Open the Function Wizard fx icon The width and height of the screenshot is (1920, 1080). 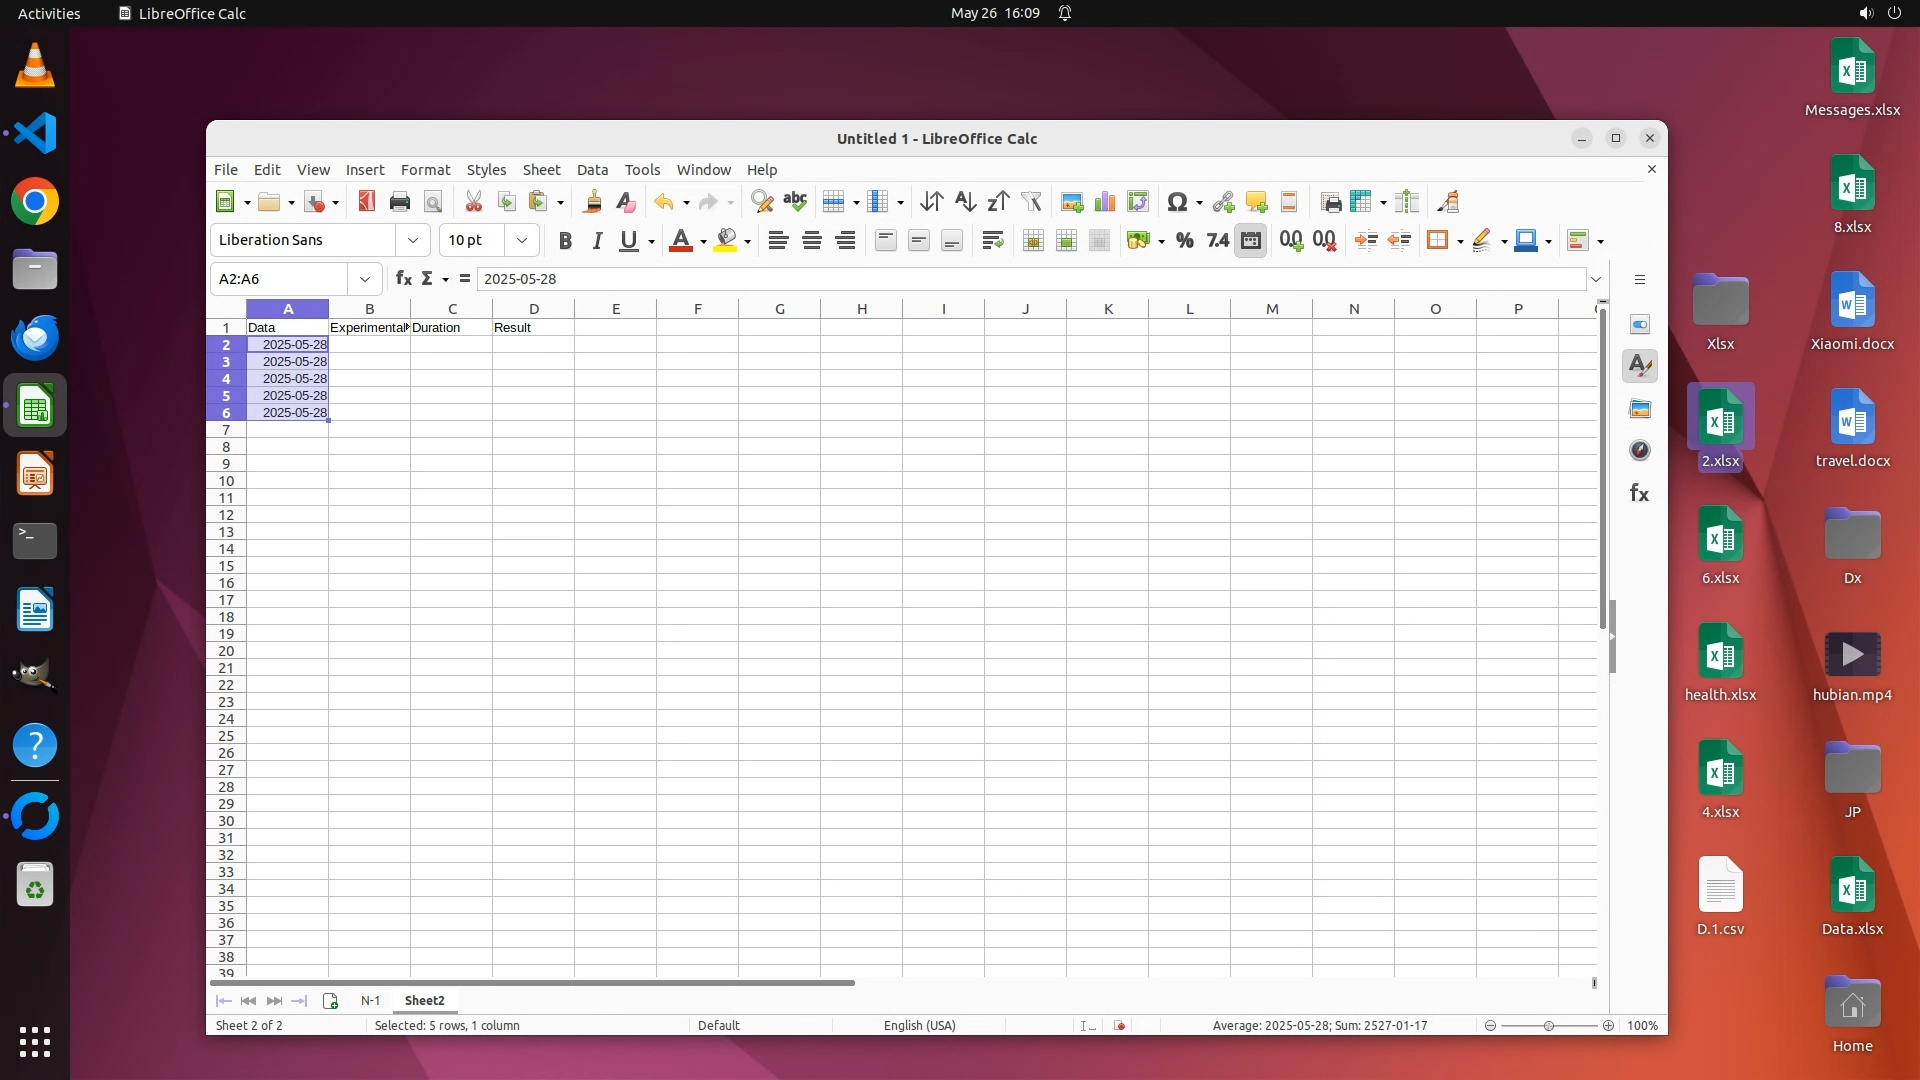point(403,278)
